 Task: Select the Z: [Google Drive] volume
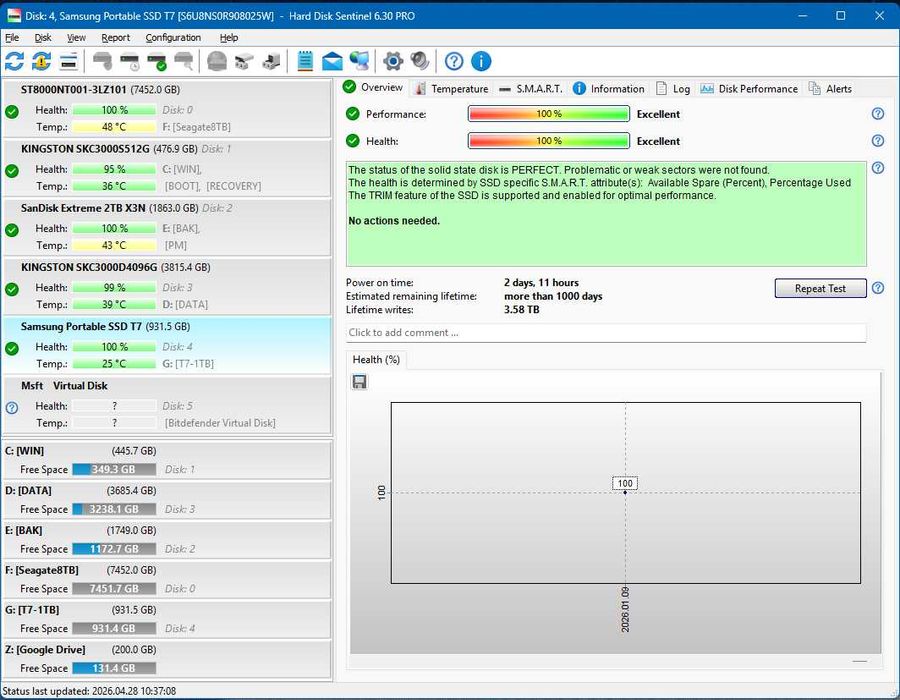tap(167, 659)
